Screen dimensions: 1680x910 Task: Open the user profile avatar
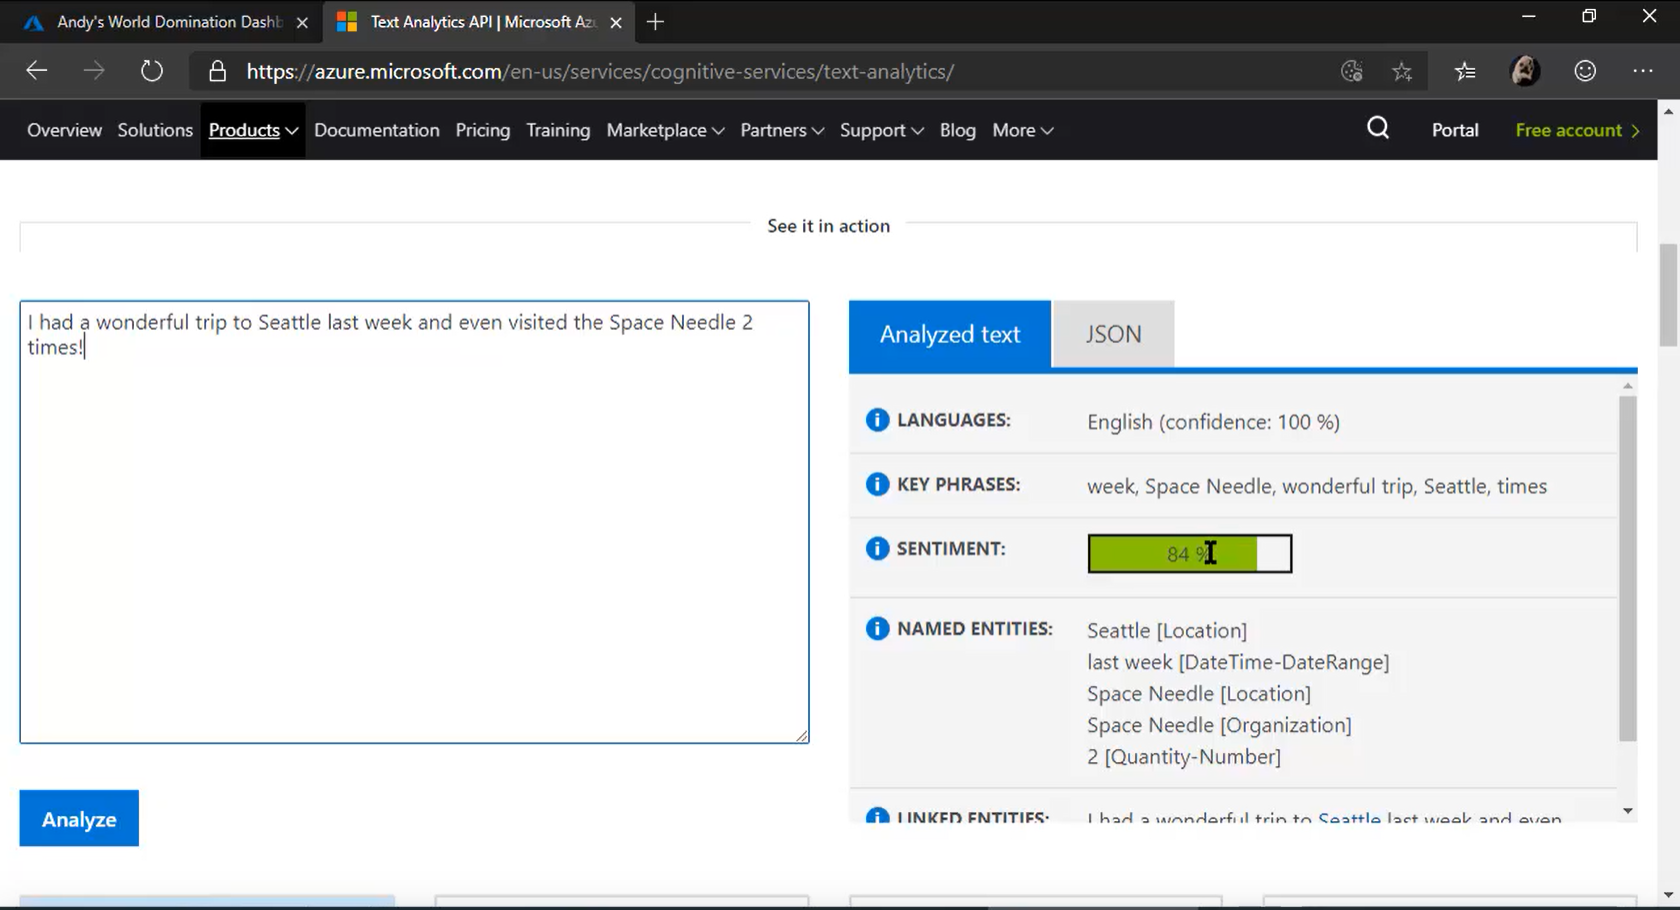coord(1525,71)
